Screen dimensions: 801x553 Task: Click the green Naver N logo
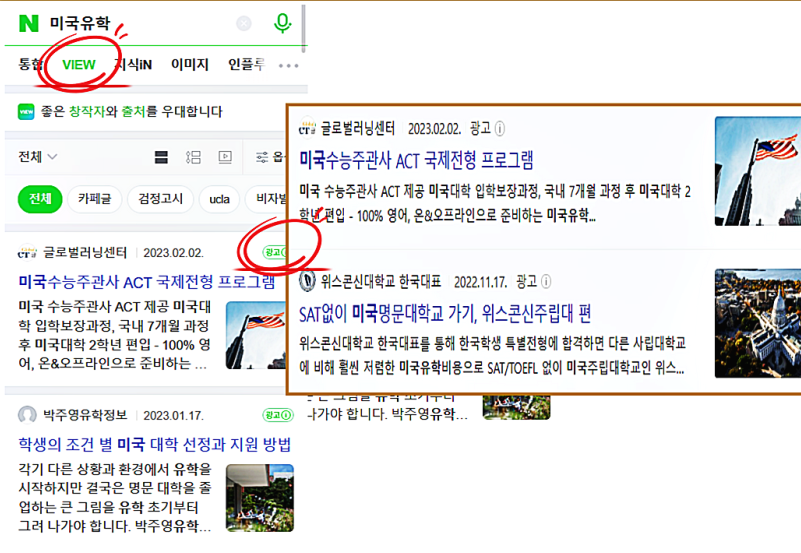[x=29, y=23]
